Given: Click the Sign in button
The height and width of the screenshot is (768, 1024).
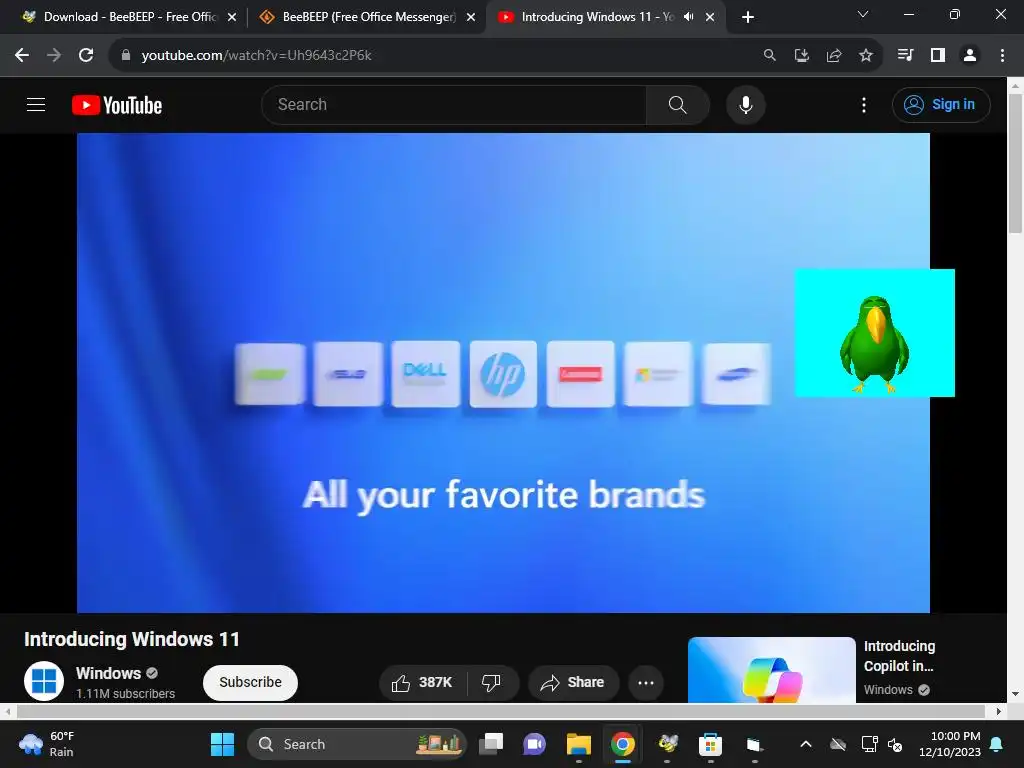Looking at the screenshot, I should click(941, 104).
